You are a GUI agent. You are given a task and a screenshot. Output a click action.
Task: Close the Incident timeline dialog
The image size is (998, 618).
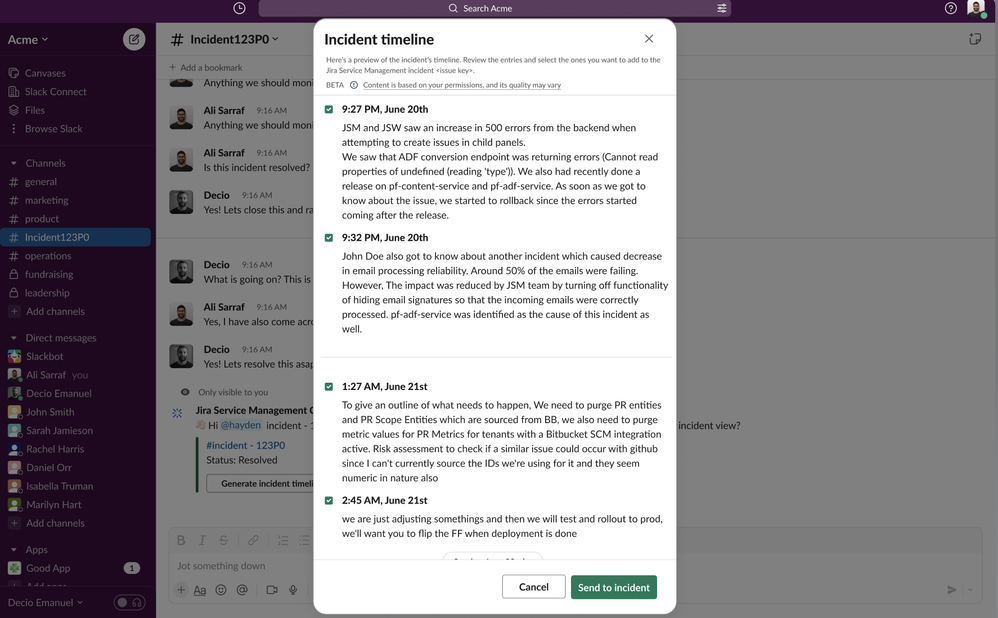(649, 39)
